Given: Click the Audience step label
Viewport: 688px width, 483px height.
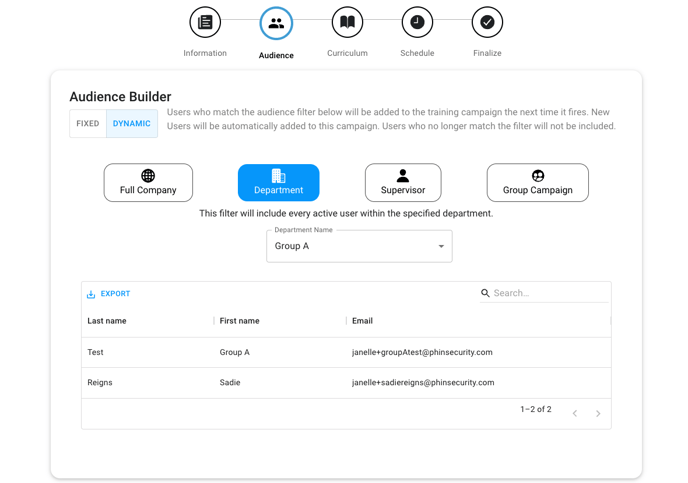Looking at the screenshot, I should 276,55.
